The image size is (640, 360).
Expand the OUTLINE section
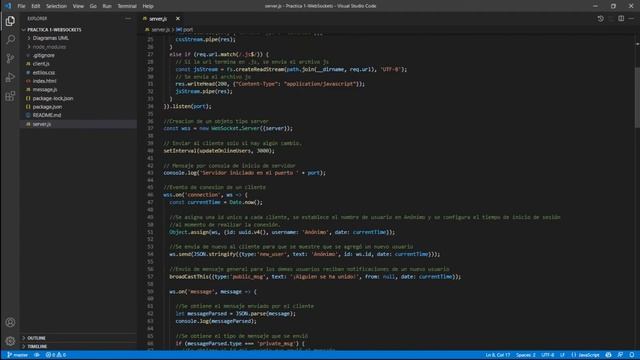(36, 338)
